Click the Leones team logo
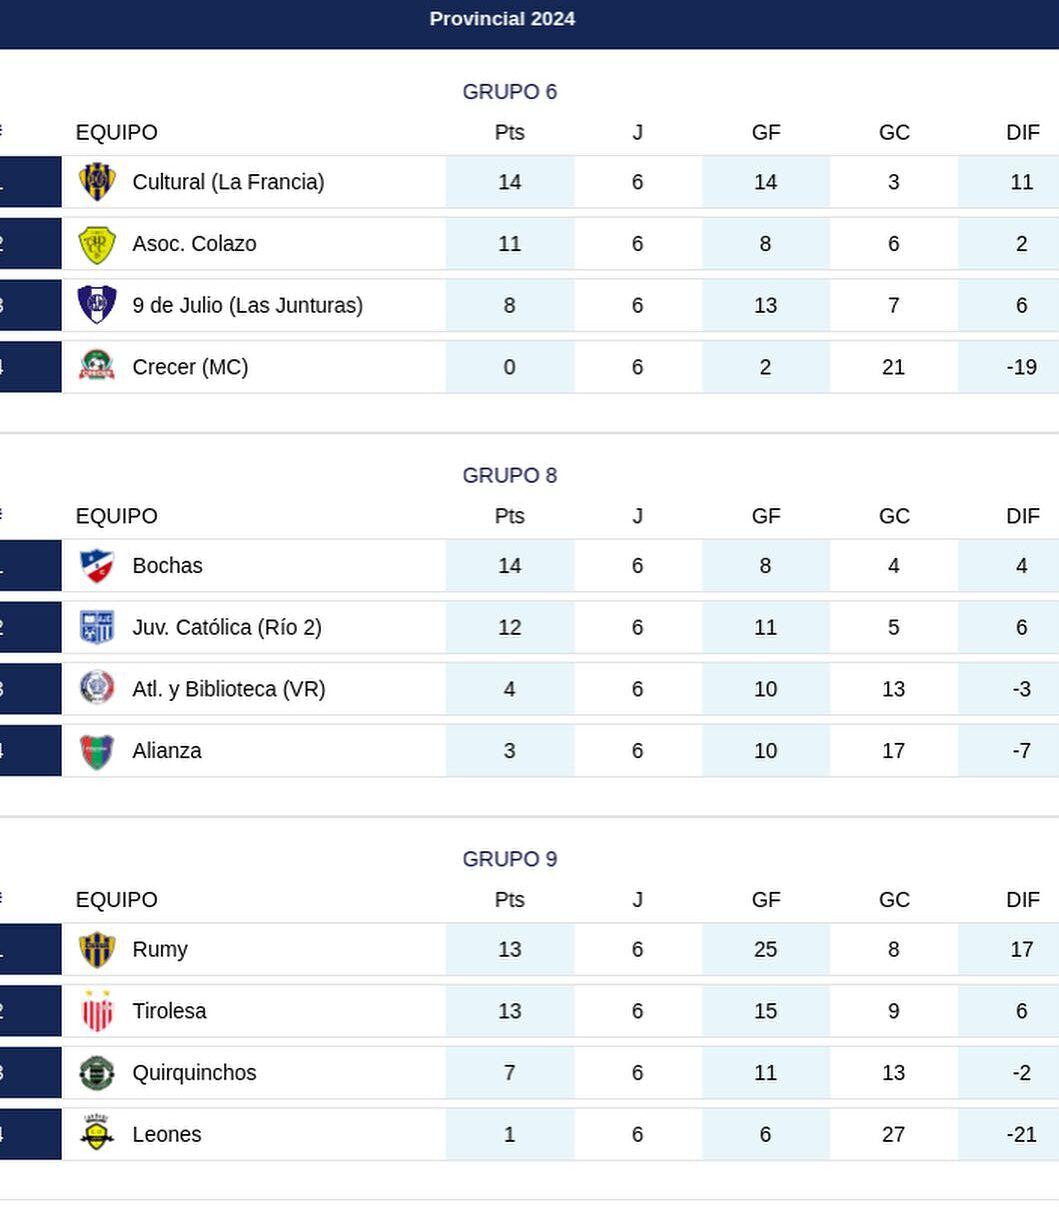Viewport: 1059px width, 1232px height. 97,1134
